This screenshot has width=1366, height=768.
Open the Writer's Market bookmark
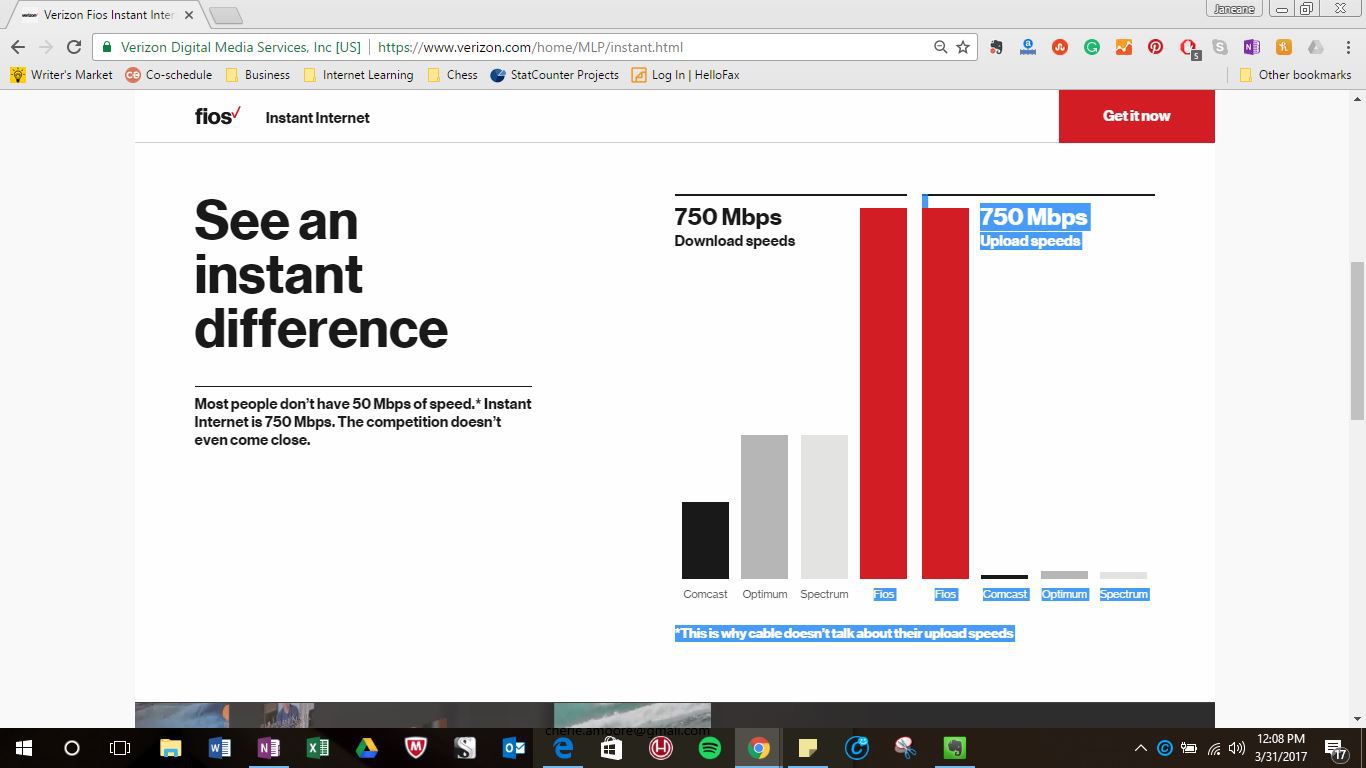[62, 75]
